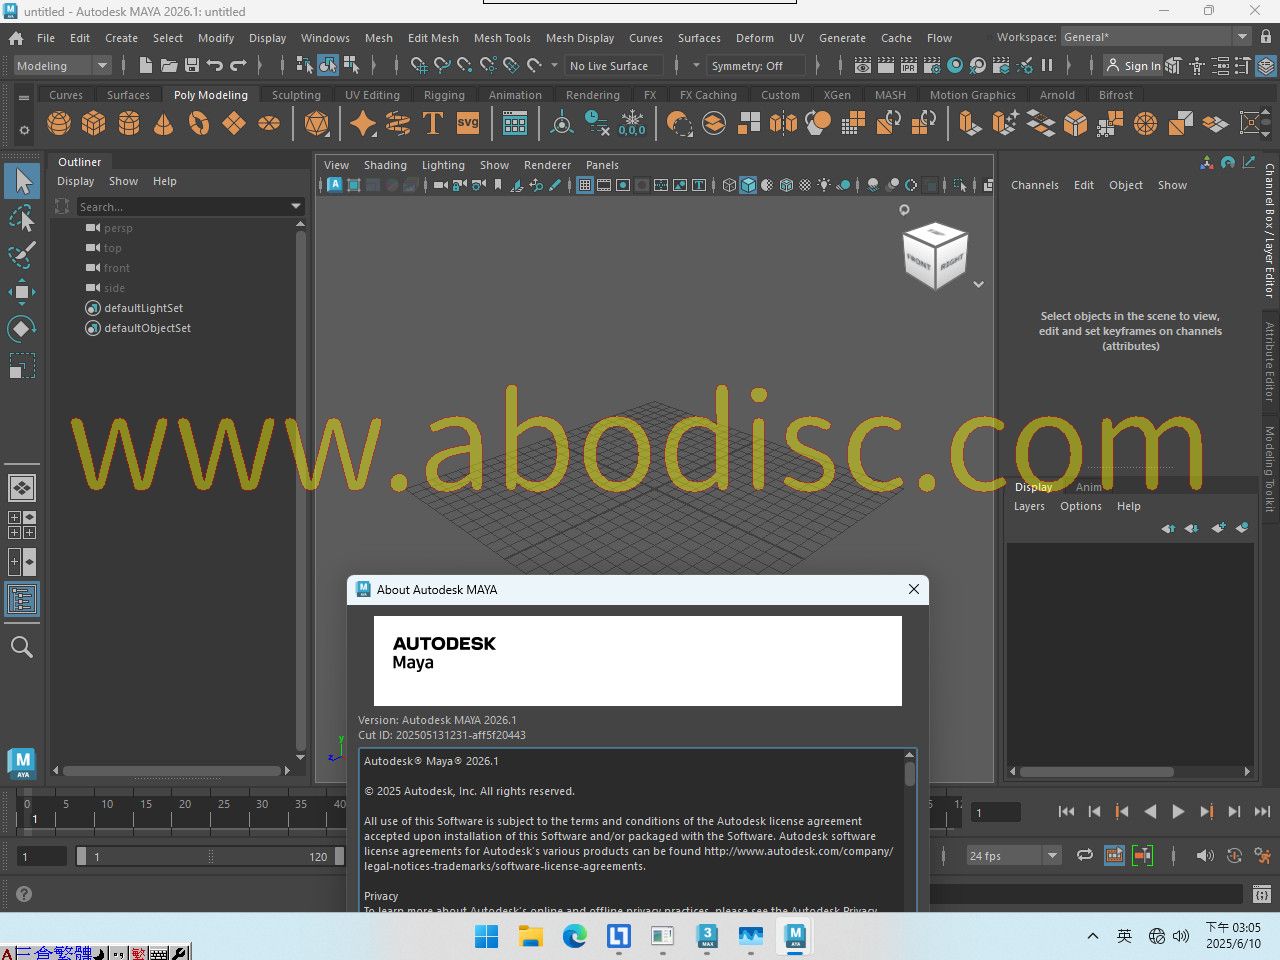Switch to the Sculpting shelf tab

[x=296, y=95]
